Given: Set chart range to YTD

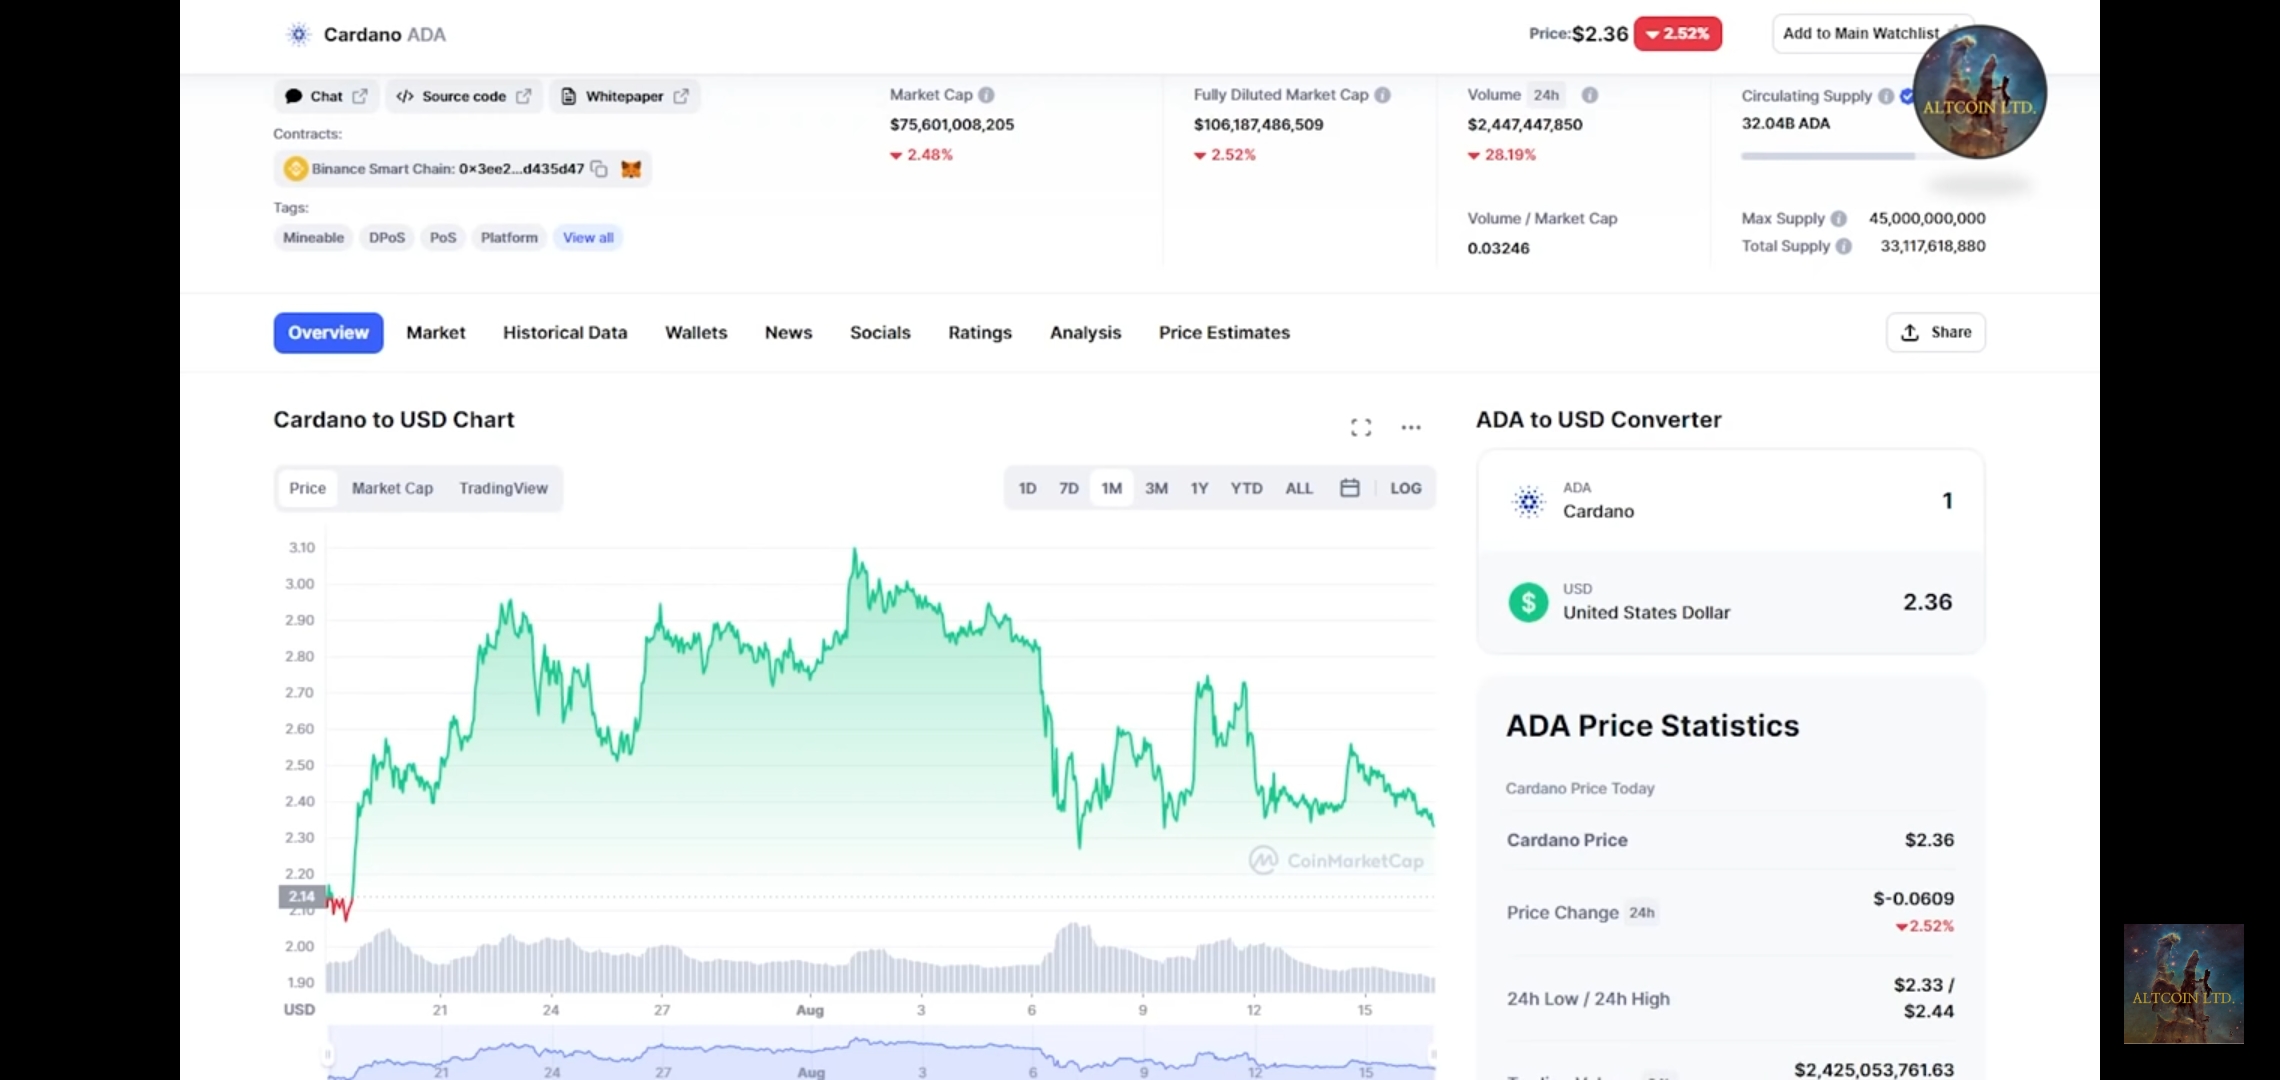Looking at the screenshot, I should 1246,489.
